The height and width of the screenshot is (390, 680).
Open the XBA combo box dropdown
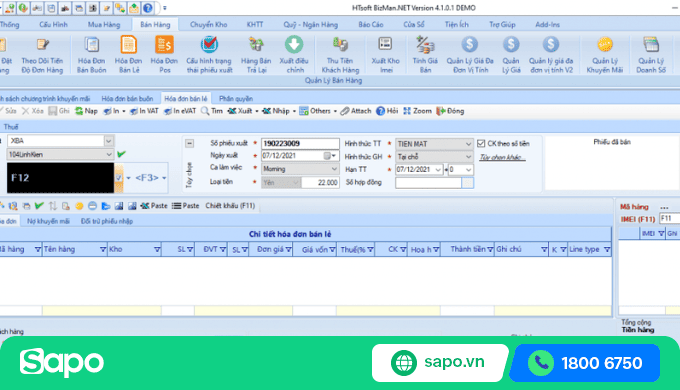point(109,141)
